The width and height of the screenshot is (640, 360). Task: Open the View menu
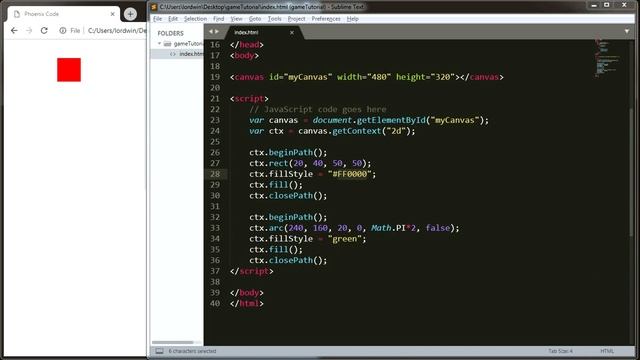click(236, 19)
